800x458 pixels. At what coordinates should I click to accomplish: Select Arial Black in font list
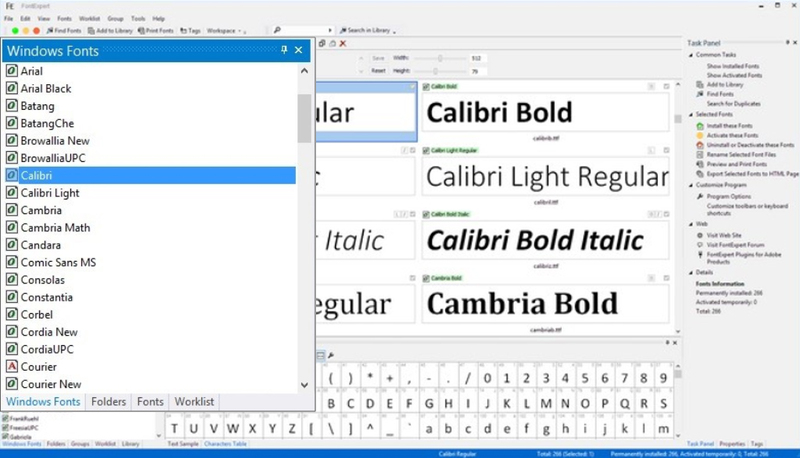[x=46, y=89]
